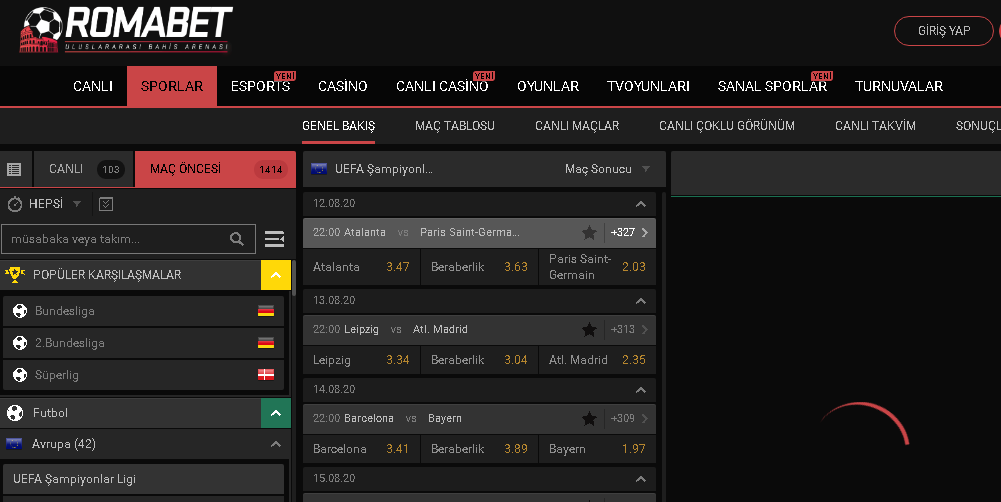Collapse the 13.08.20 date group
This screenshot has width=1001, height=502.
pyautogui.click(x=641, y=301)
